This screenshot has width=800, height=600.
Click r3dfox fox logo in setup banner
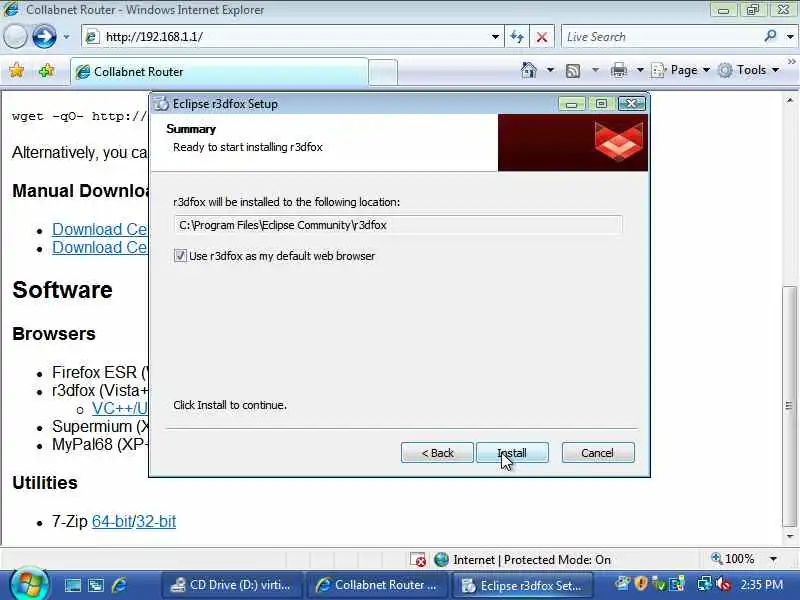coord(618,141)
